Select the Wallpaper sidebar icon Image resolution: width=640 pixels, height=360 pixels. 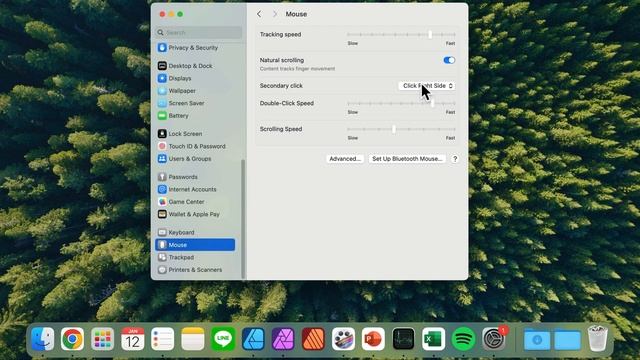pyautogui.click(x=162, y=91)
